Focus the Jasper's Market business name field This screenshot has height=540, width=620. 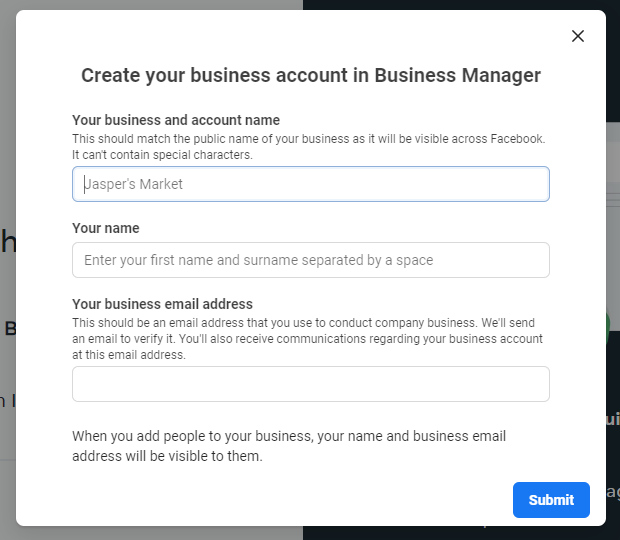[310, 184]
